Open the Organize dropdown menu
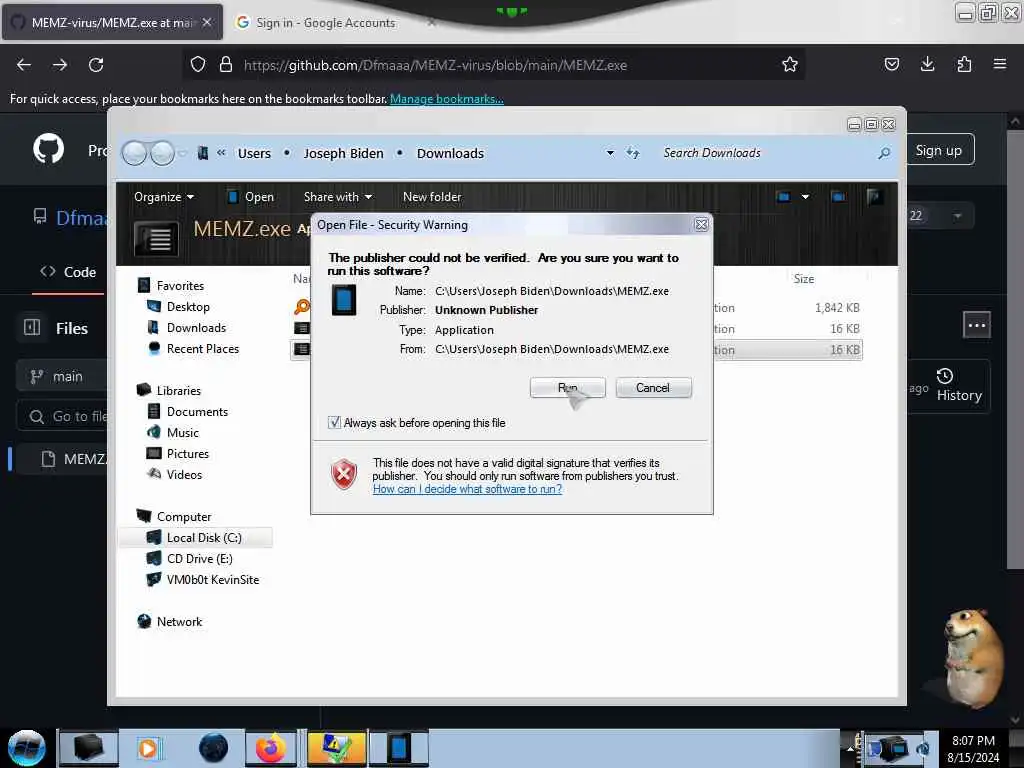 pos(164,197)
